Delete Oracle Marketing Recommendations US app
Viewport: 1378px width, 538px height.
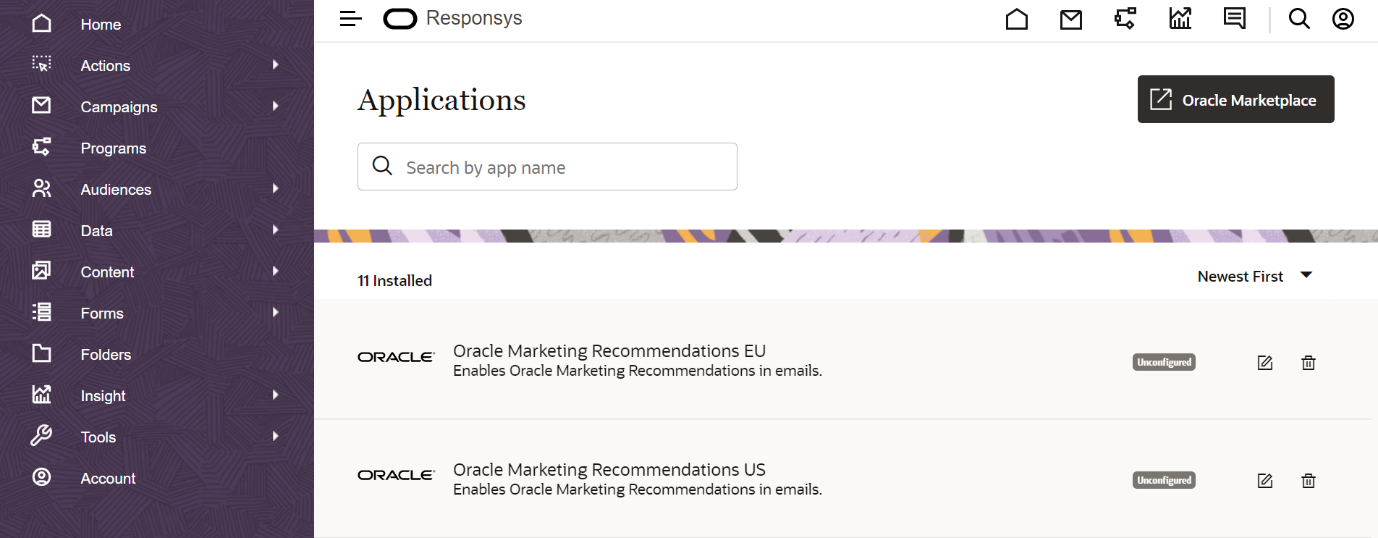click(1308, 481)
